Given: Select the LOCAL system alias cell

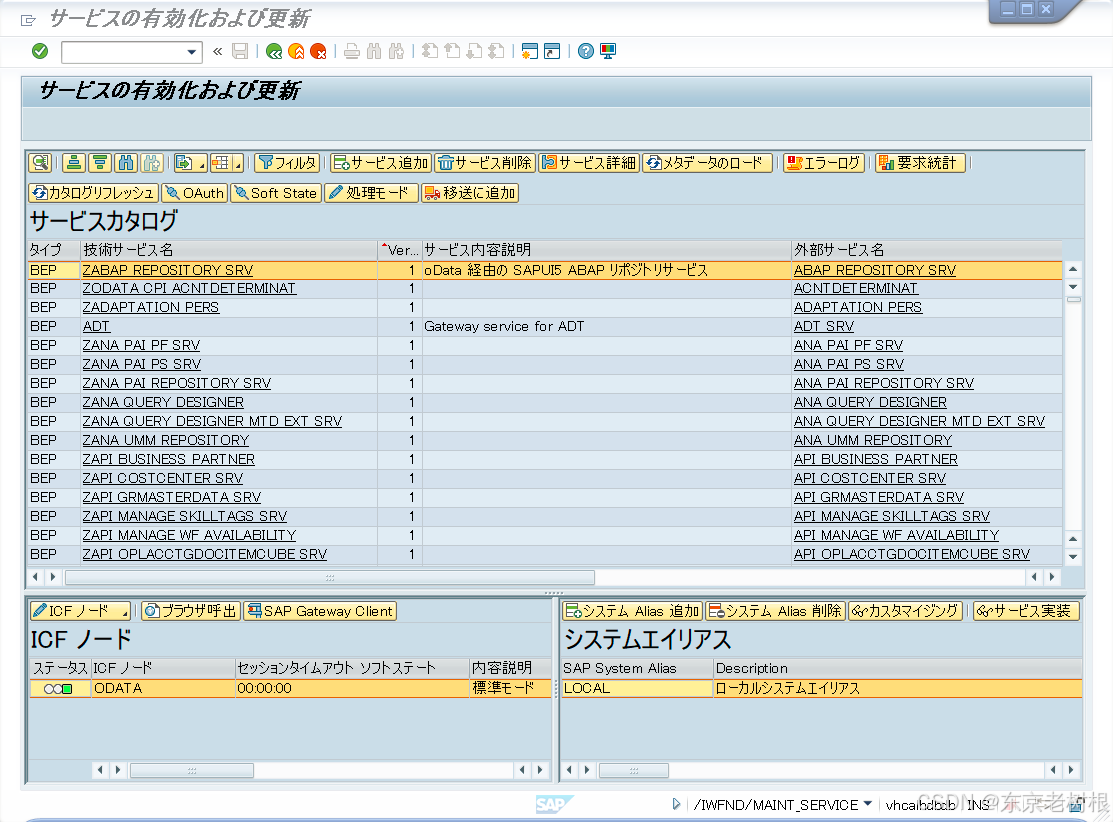Looking at the screenshot, I should coord(637,689).
